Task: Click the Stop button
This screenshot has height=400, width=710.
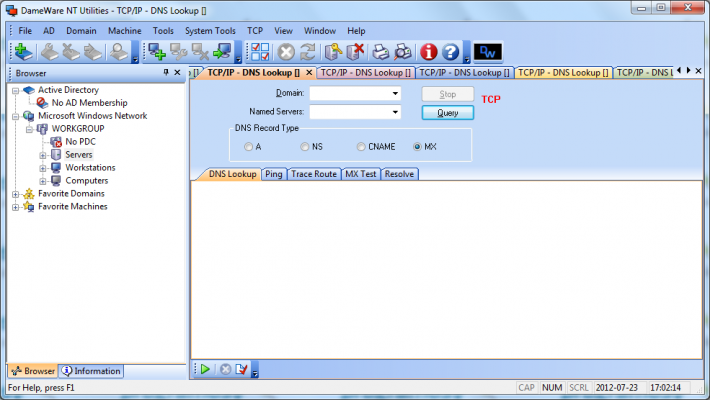Action: coord(447,94)
